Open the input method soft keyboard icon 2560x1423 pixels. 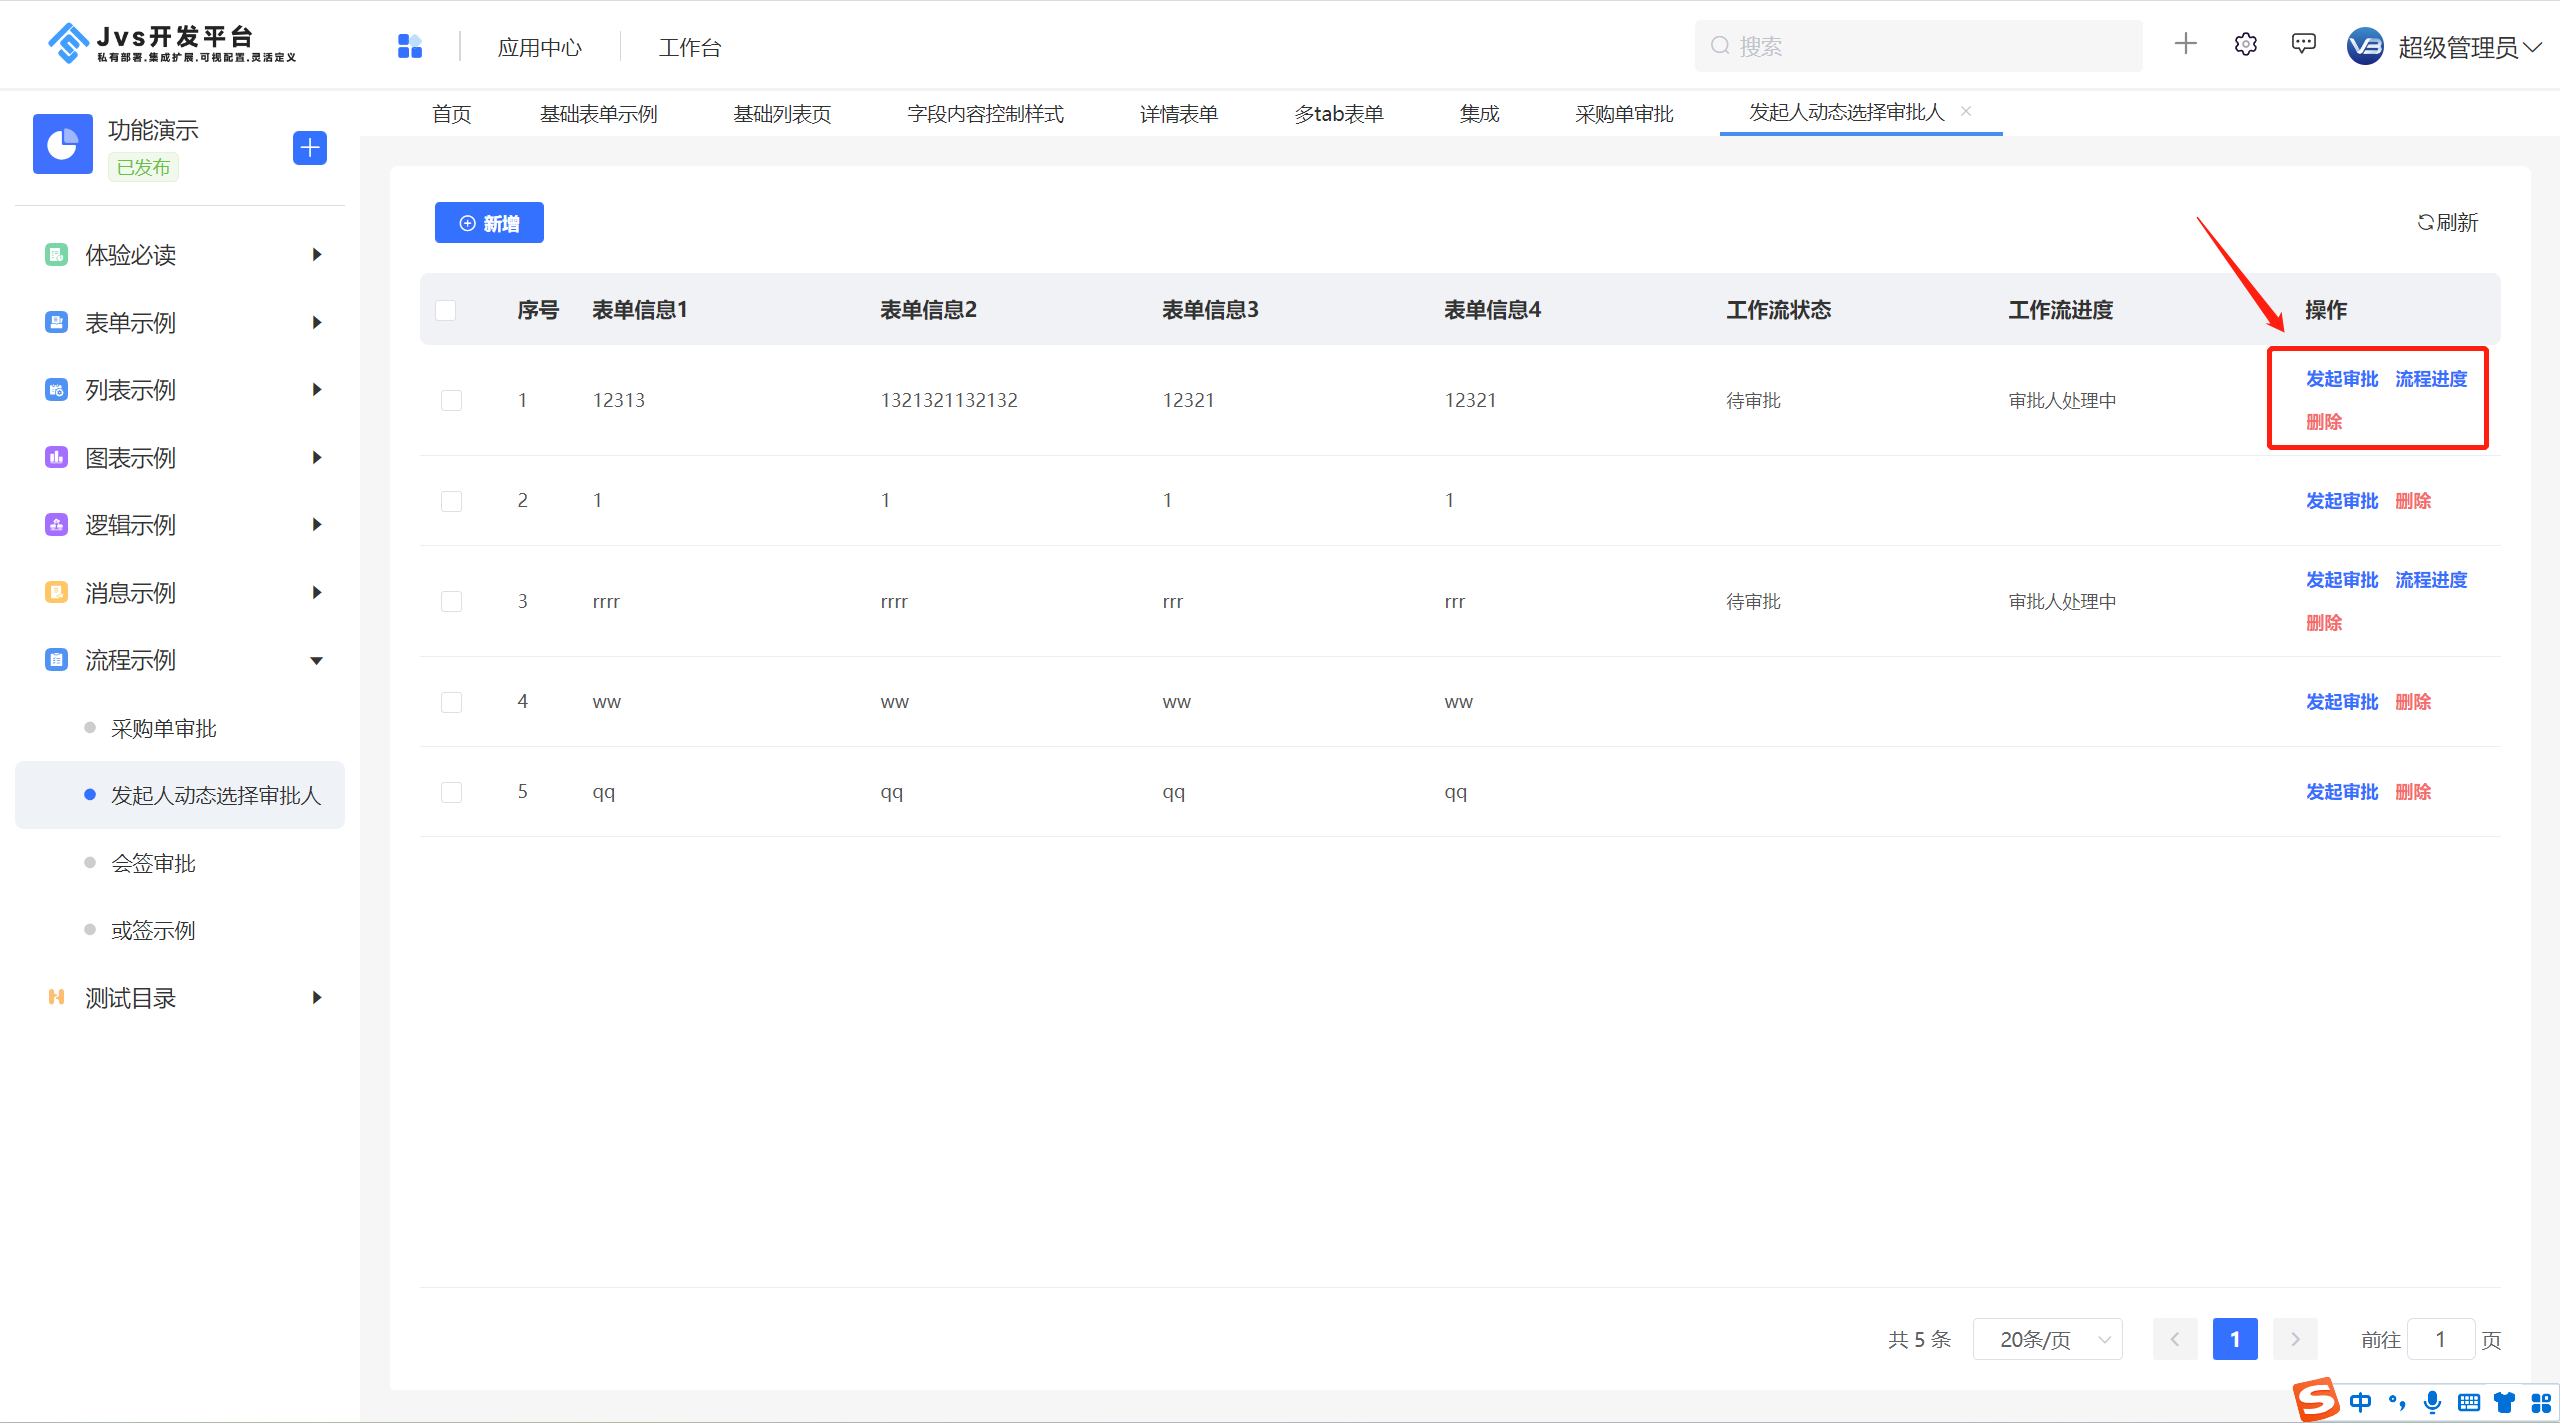click(2469, 1402)
